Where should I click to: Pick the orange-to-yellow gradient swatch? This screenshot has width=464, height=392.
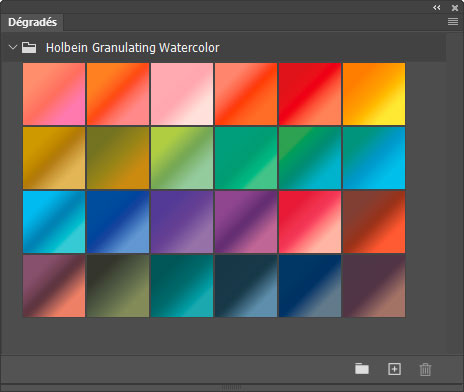(x=374, y=94)
